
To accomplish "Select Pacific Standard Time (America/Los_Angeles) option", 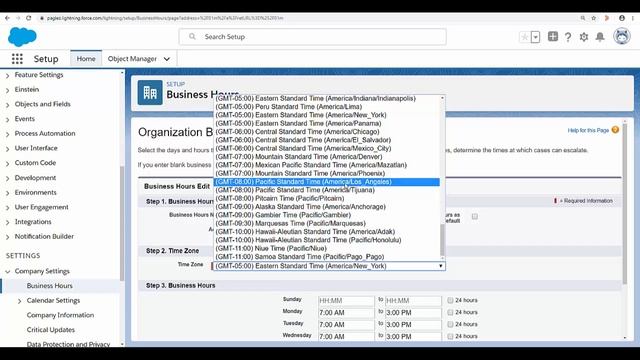I will pos(327,182).
